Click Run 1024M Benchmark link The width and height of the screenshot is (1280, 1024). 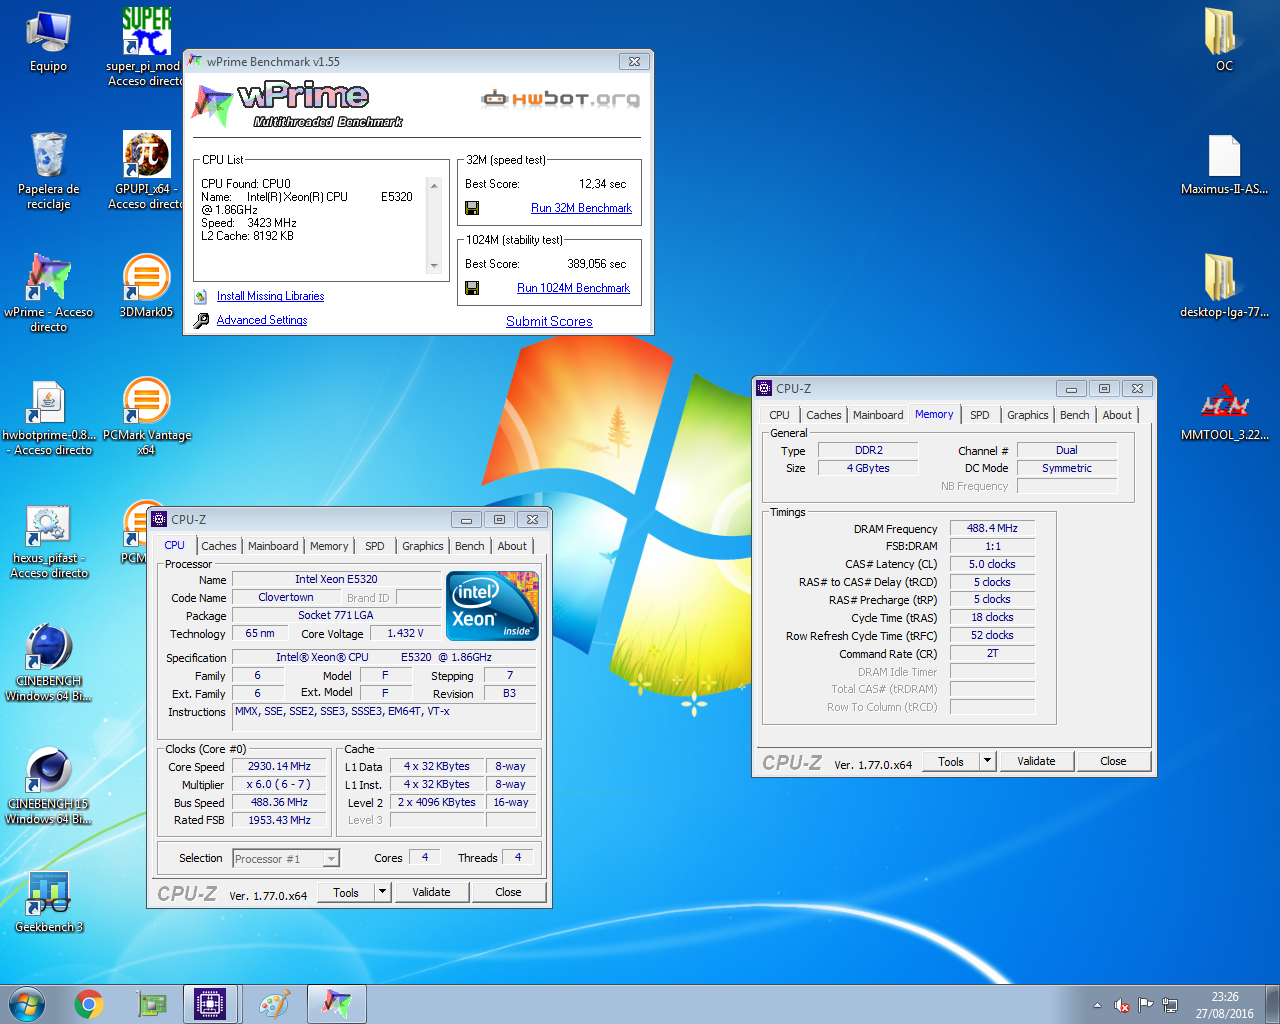tap(573, 288)
